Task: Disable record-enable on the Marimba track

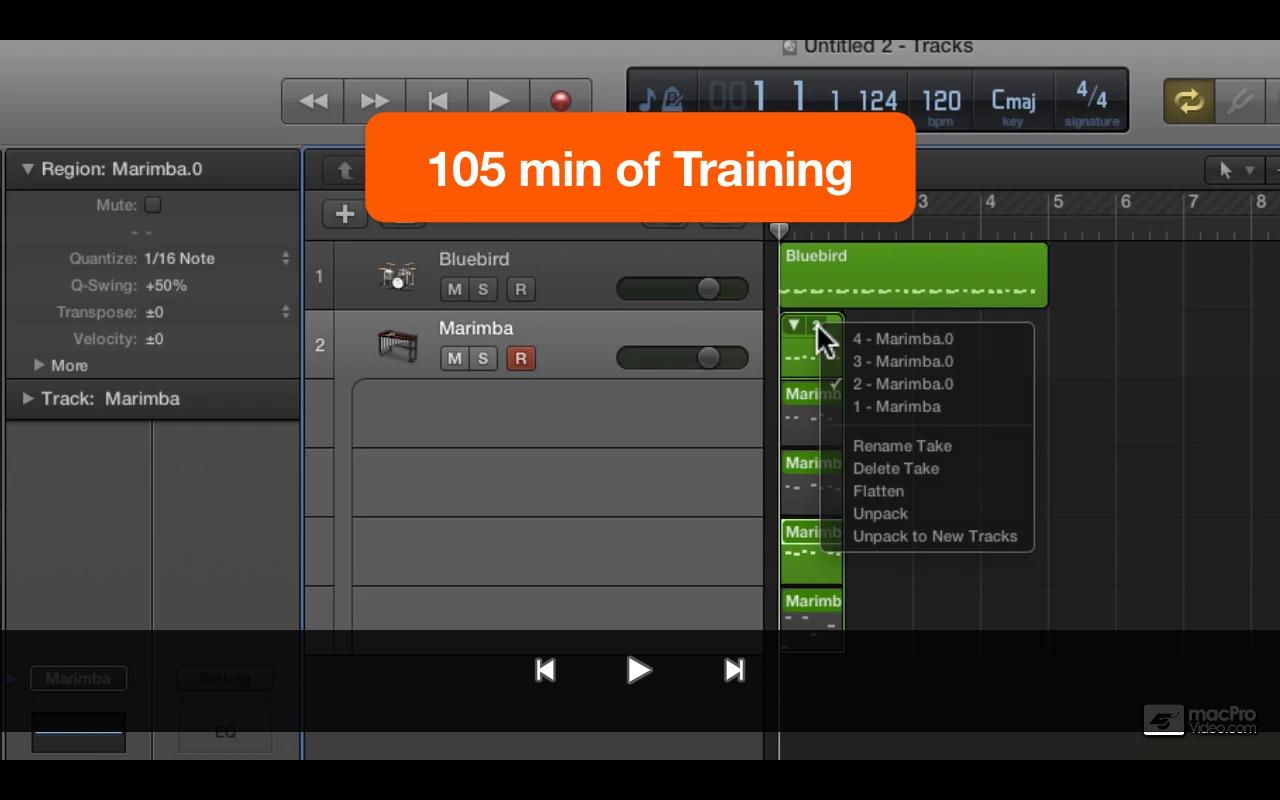Action: 520,358
